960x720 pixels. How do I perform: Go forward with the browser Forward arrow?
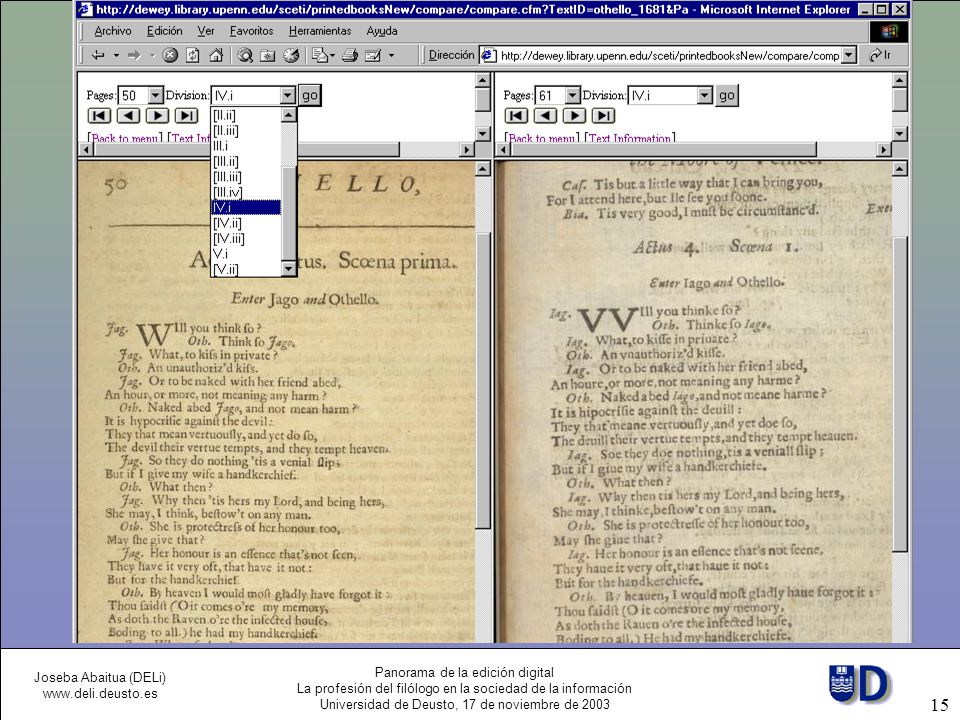point(134,56)
